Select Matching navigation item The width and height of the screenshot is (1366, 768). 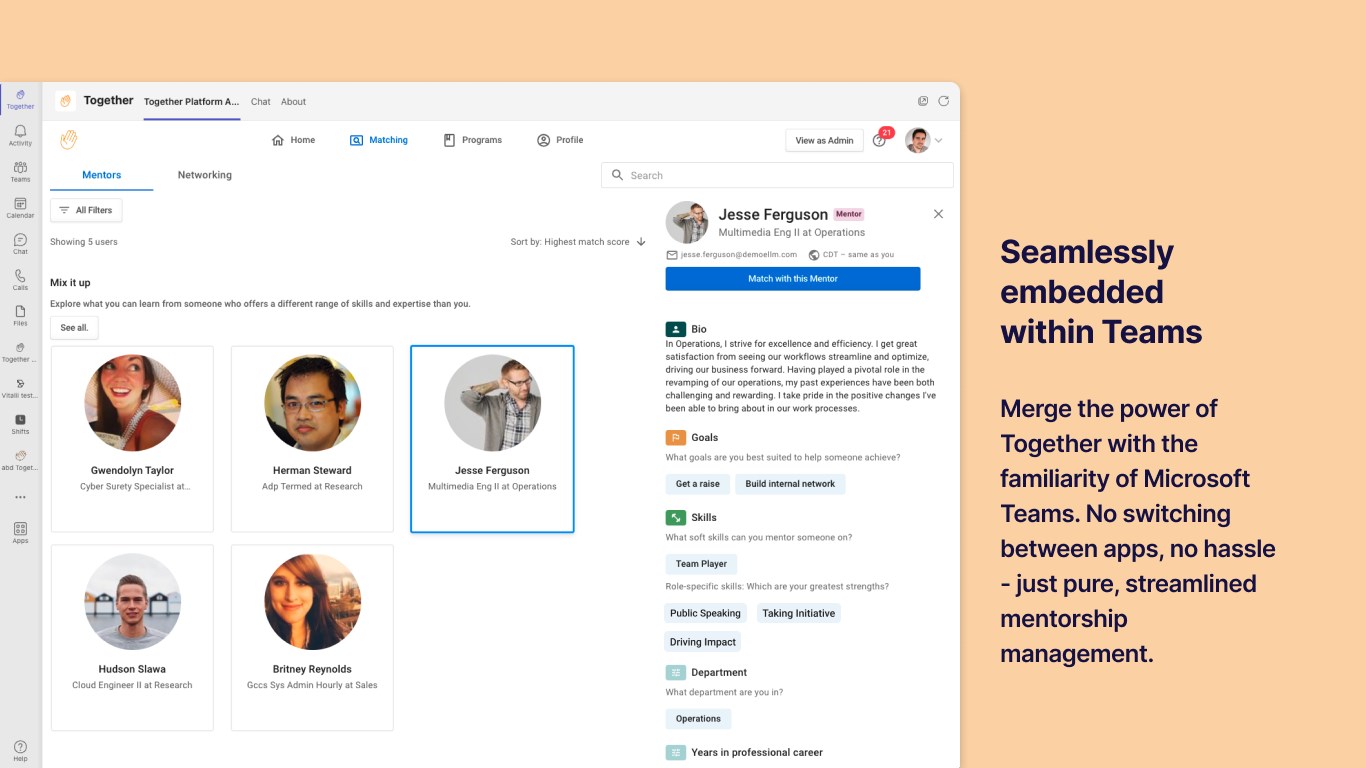[x=379, y=140]
